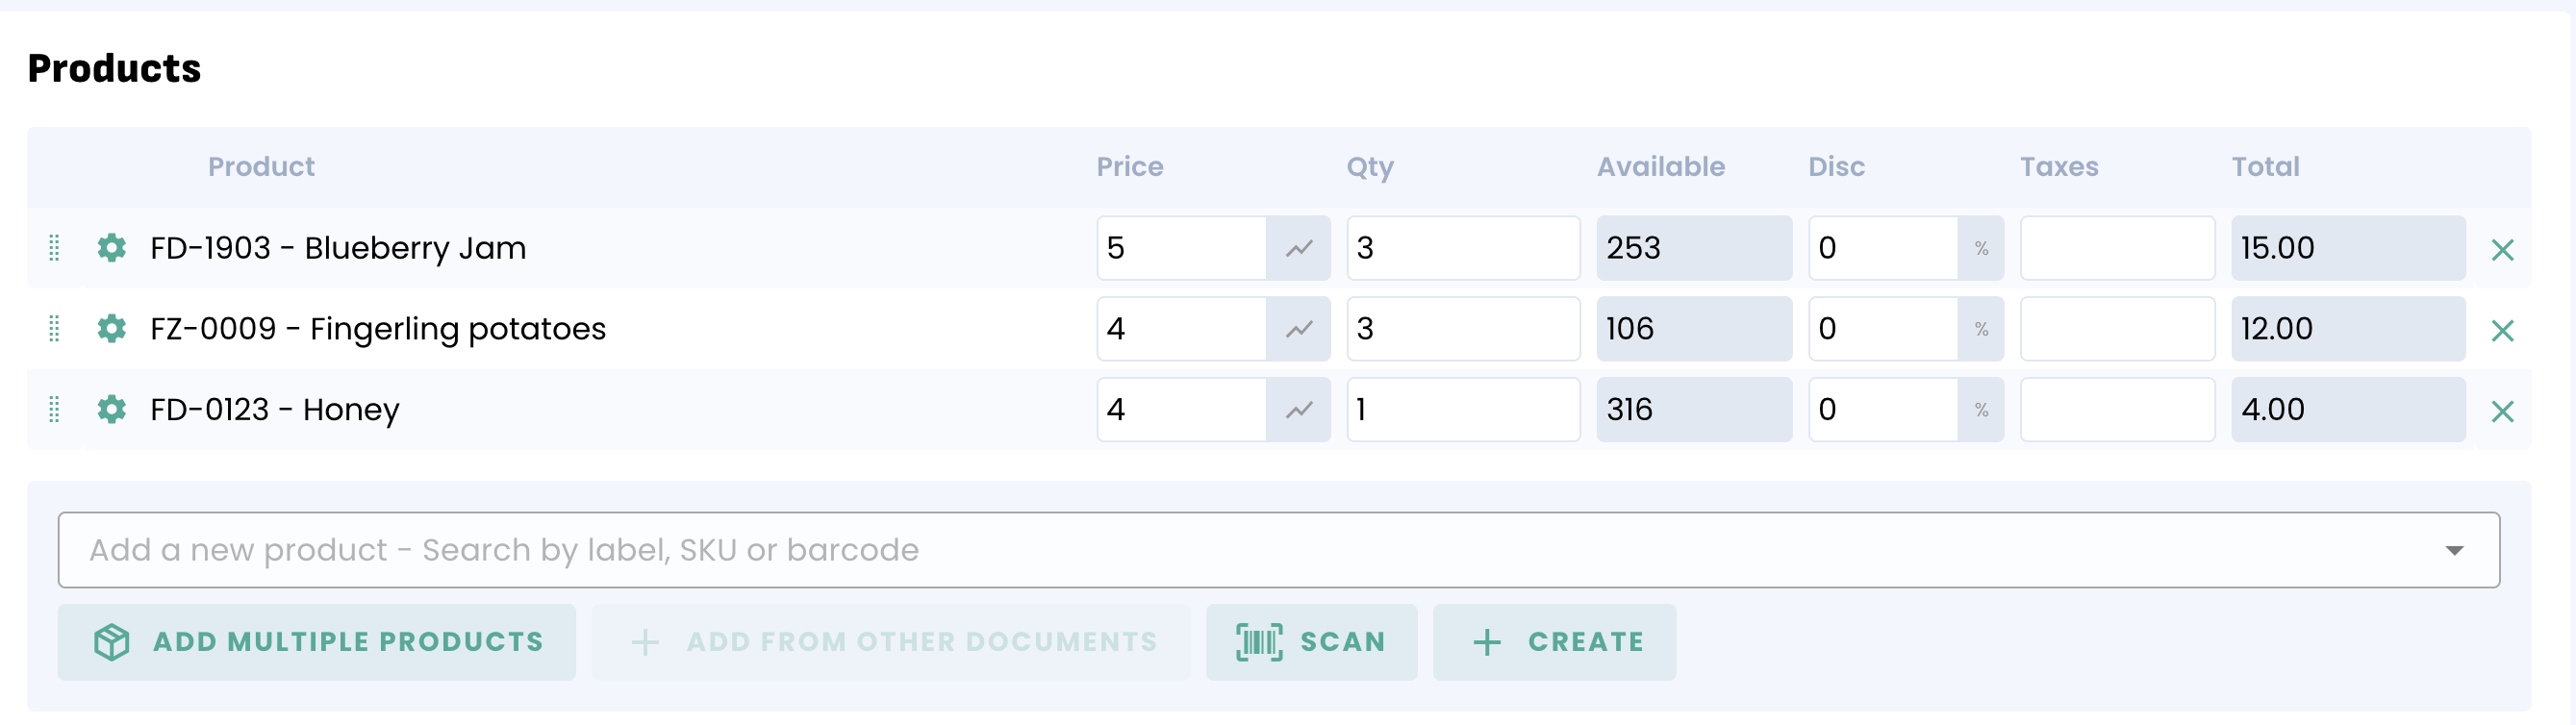Click the drag handle beside Honey row
Screen dimensions: 2576x725
point(55,410)
